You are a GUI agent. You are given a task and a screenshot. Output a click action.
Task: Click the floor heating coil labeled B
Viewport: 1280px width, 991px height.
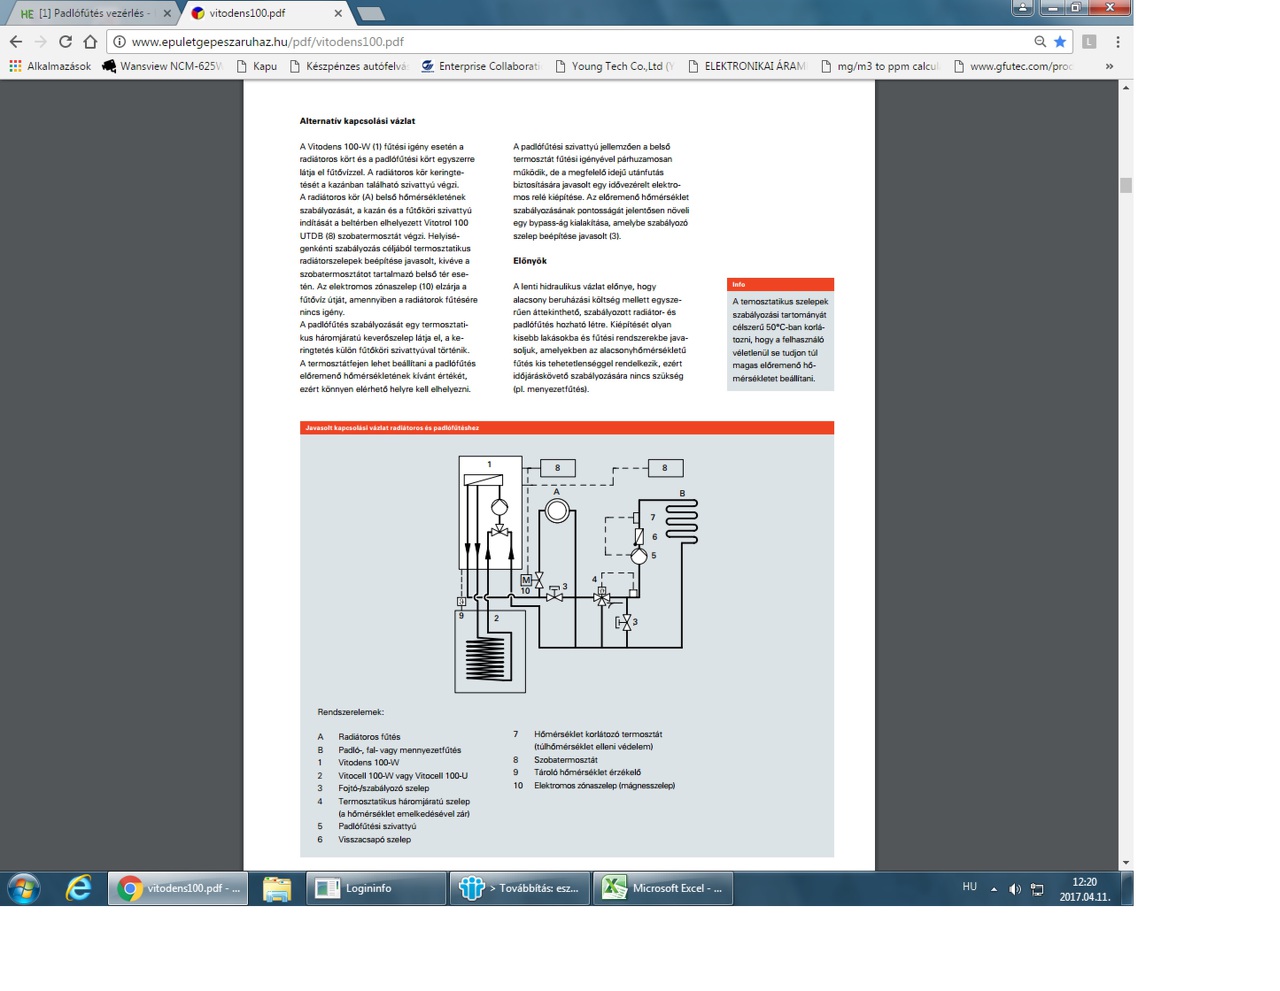coord(681,521)
